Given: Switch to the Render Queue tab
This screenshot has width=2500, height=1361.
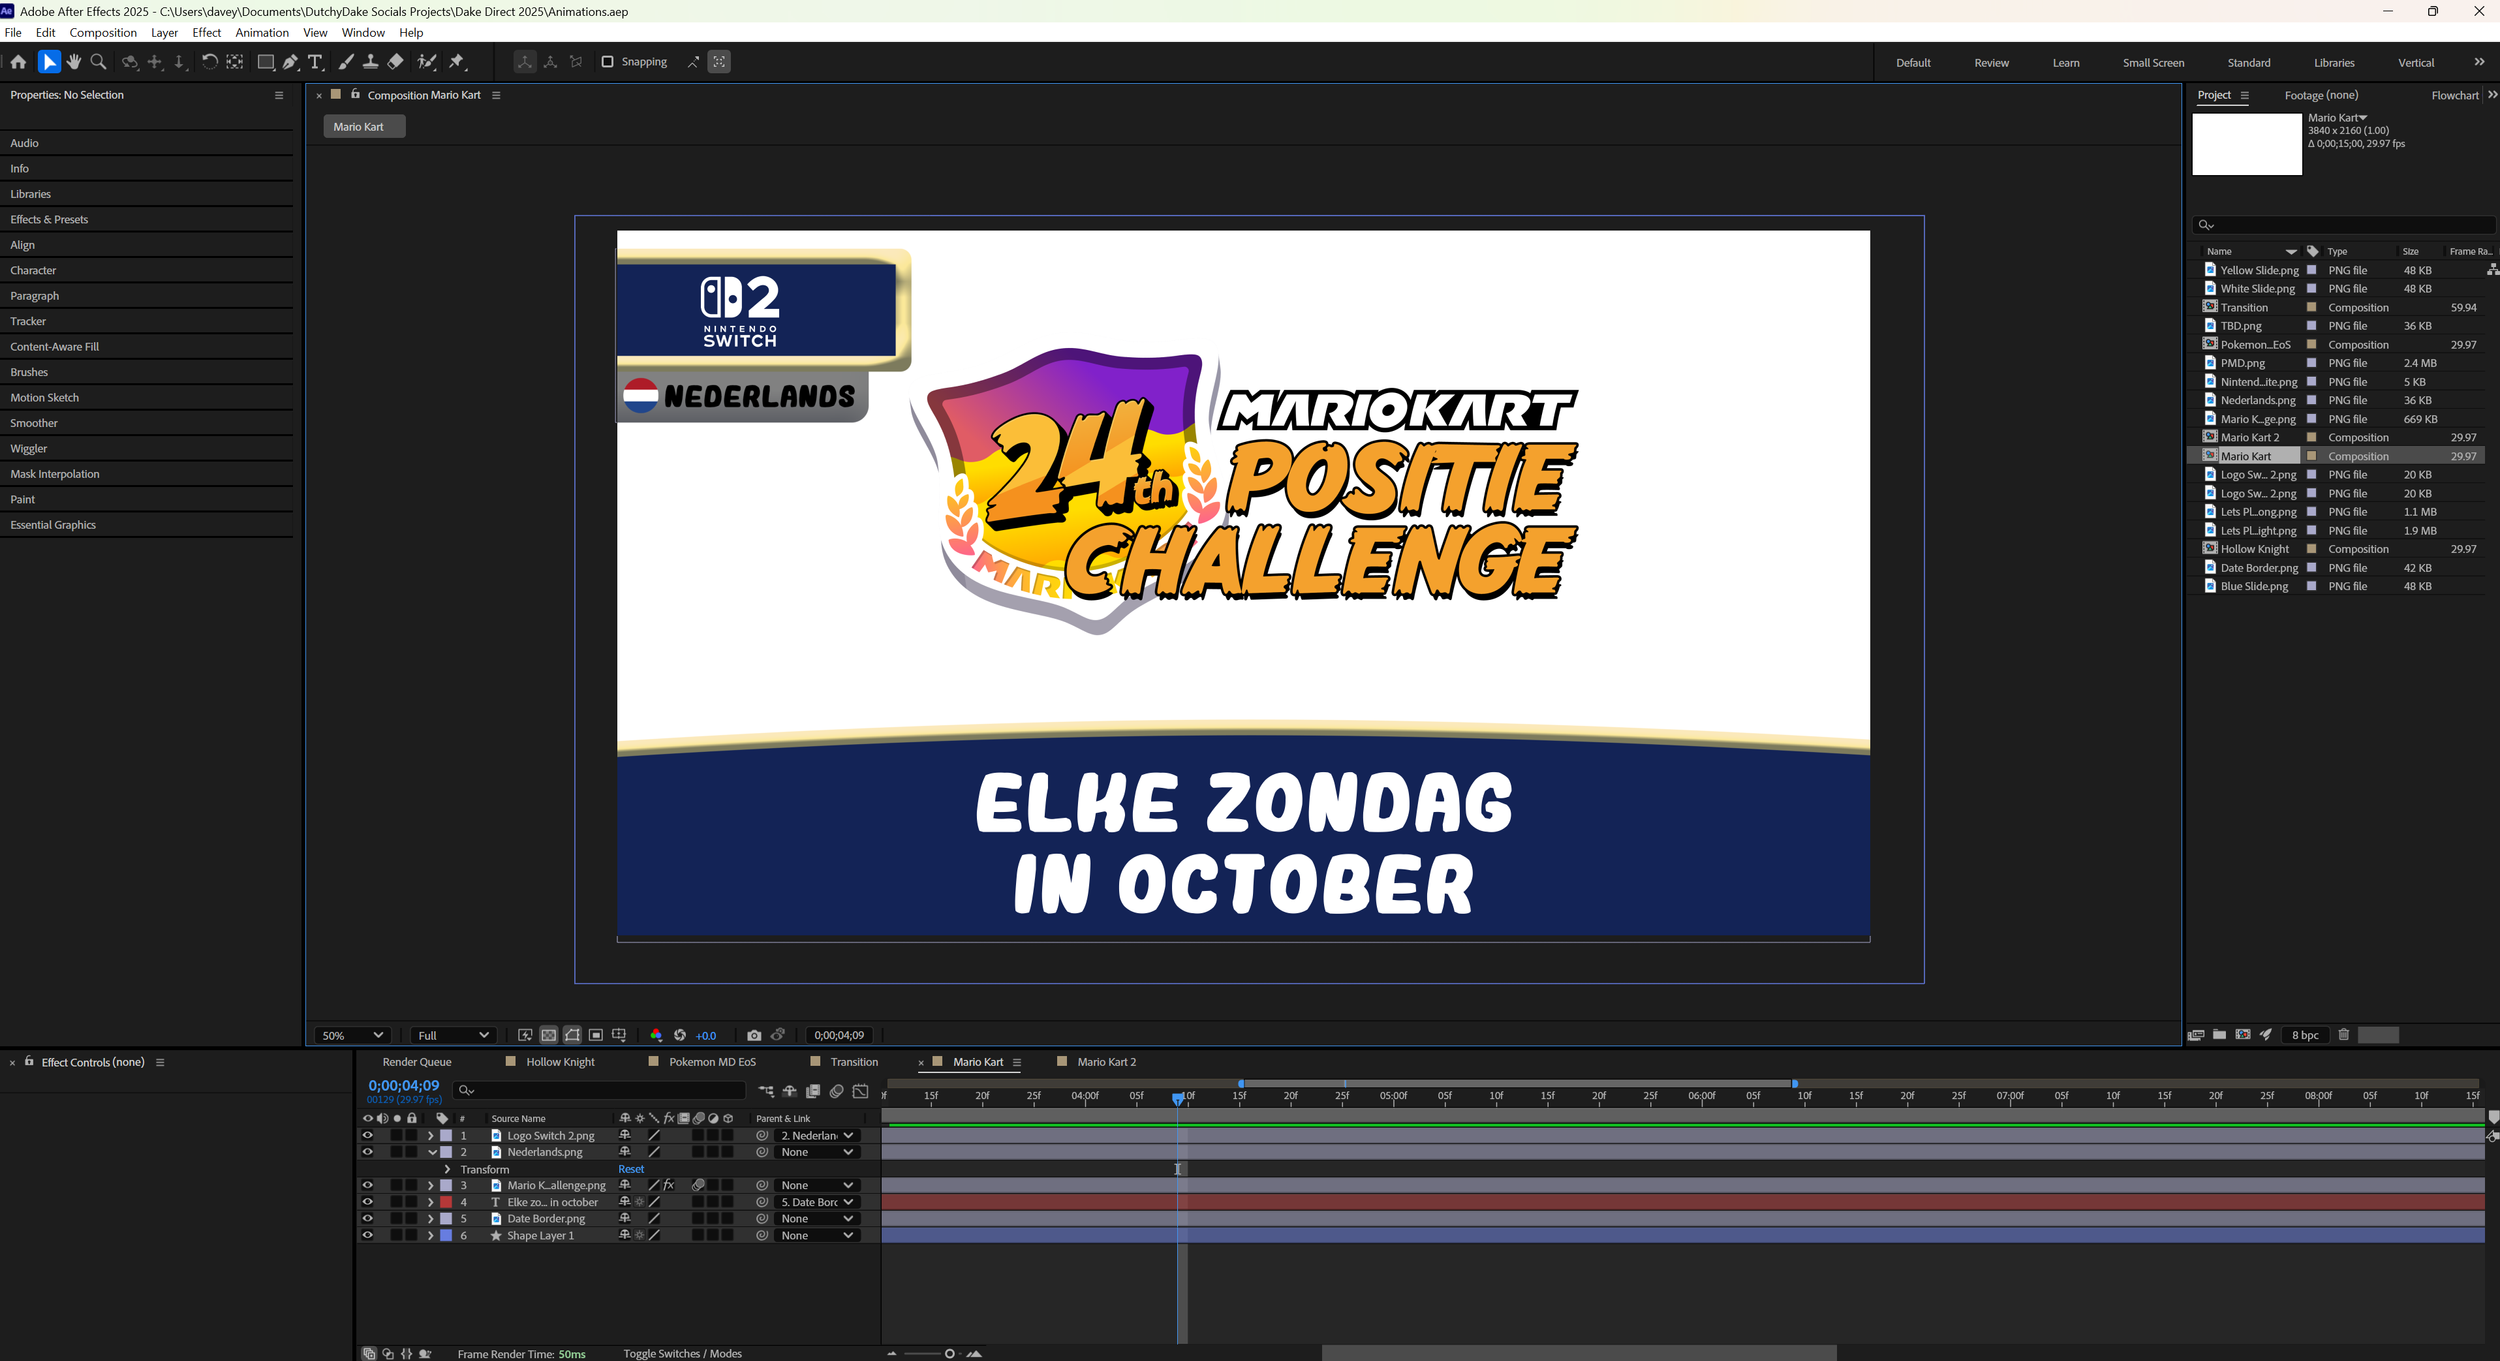Looking at the screenshot, I should point(417,1062).
